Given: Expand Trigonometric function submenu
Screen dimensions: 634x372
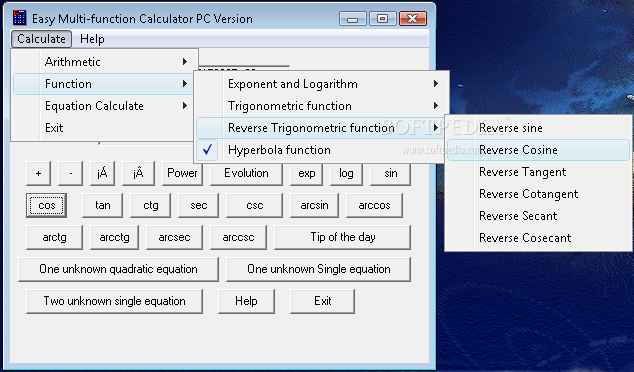Looking at the screenshot, I should pyautogui.click(x=321, y=106).
